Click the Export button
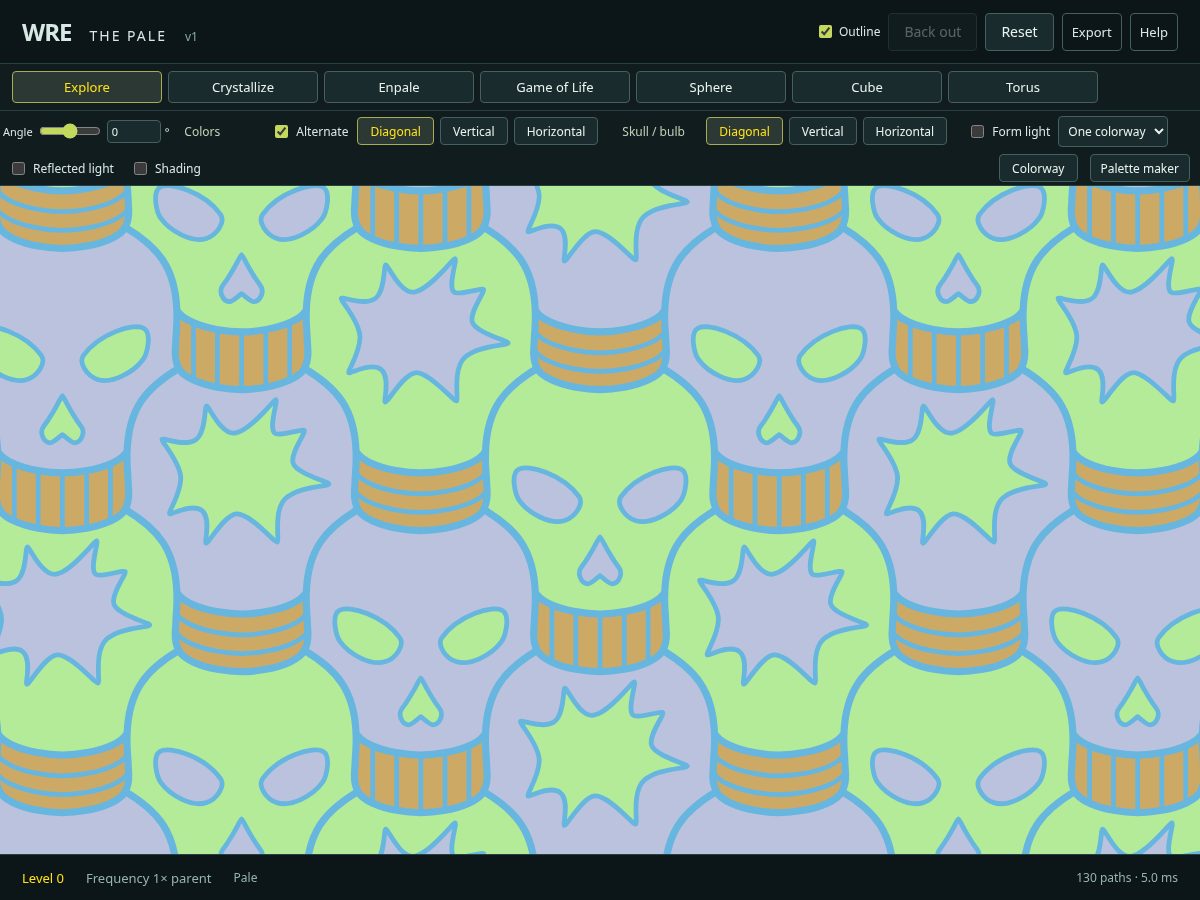The height and width of the screenshot is (900, 1200). click(1092, 32)
